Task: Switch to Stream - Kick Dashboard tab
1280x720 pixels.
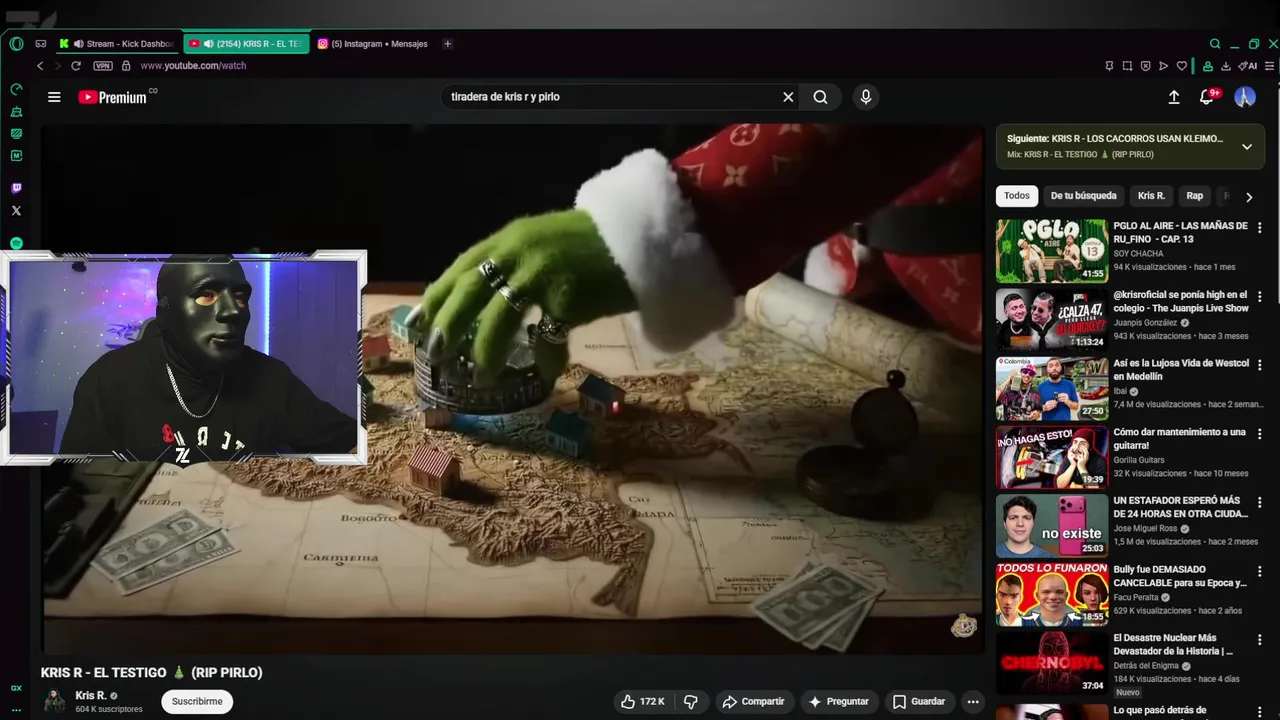Action: tap(119, 44)
